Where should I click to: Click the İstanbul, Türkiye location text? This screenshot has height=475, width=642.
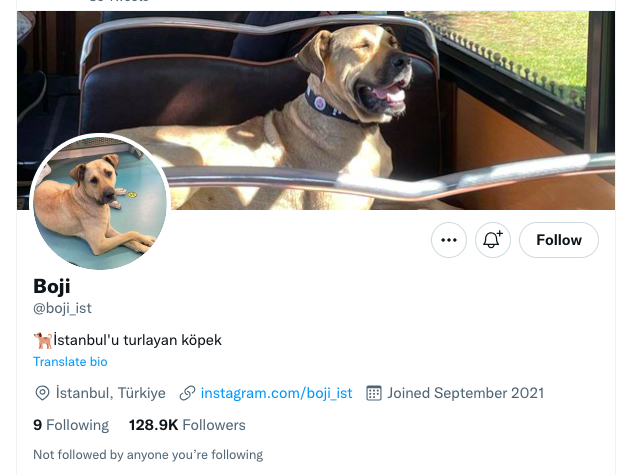pos(111,393)
